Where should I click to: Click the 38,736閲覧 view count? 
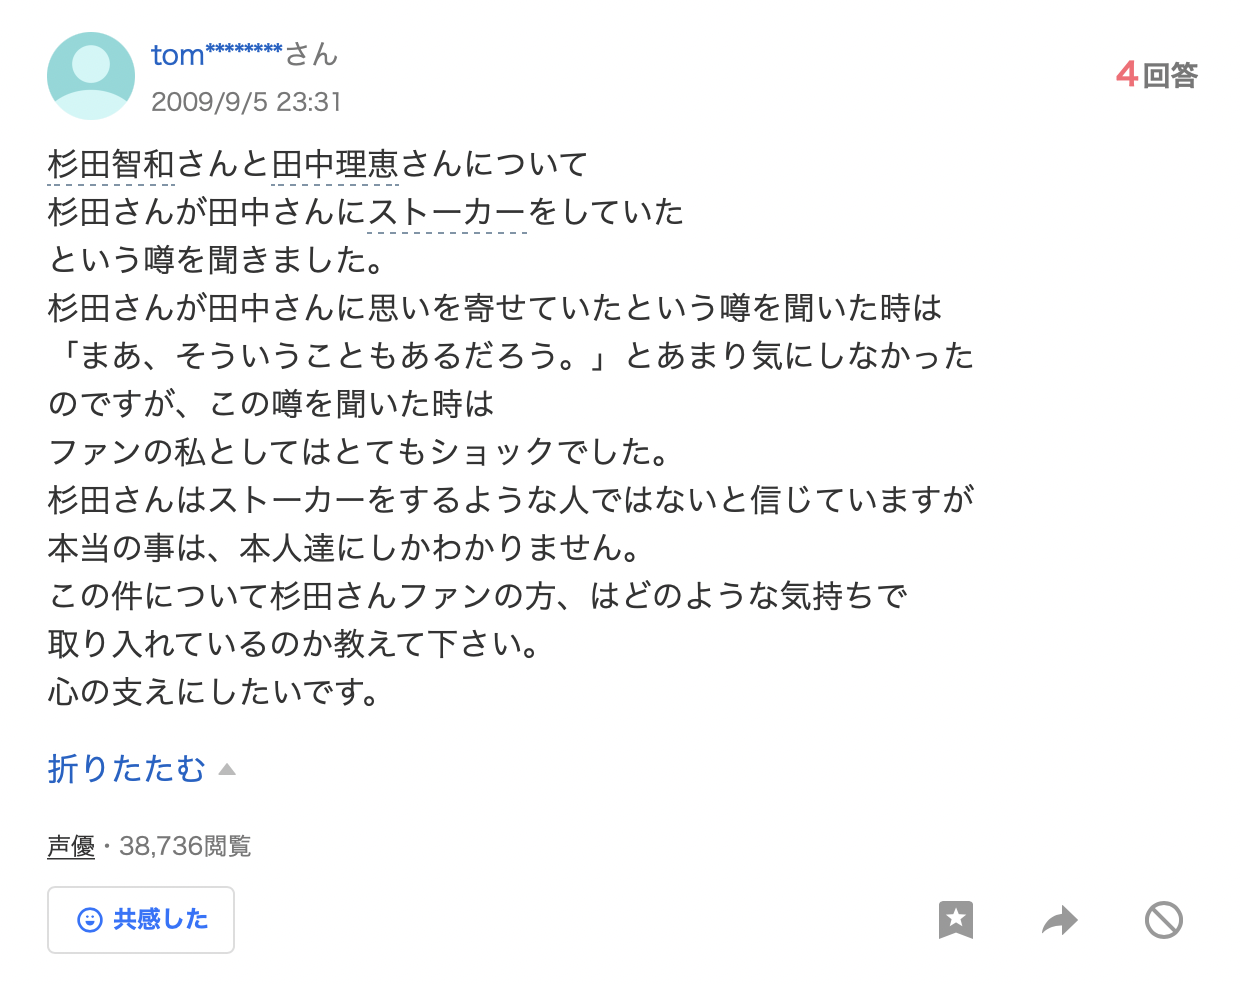(185, 846)
